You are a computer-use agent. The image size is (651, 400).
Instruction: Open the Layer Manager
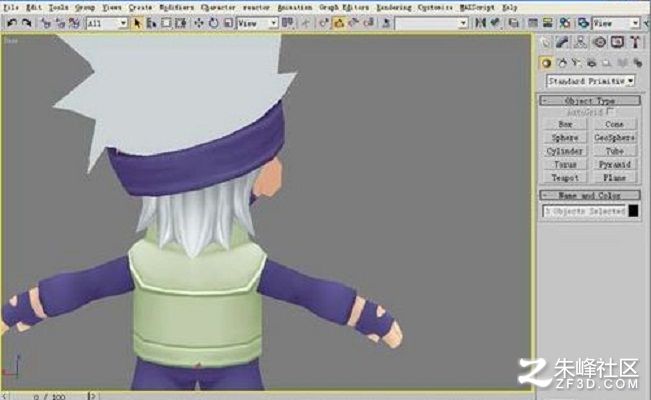[514, 23]
